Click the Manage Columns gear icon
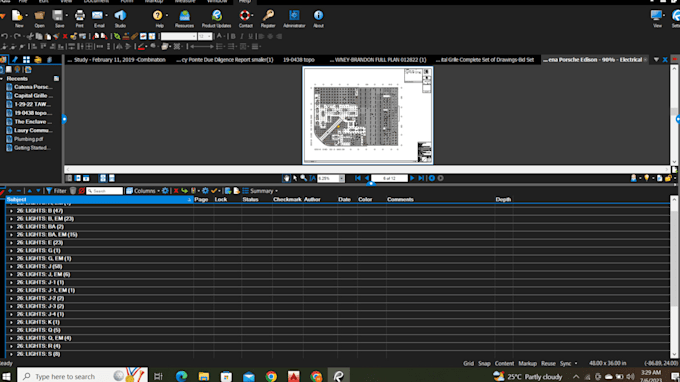 click(165, 191)
